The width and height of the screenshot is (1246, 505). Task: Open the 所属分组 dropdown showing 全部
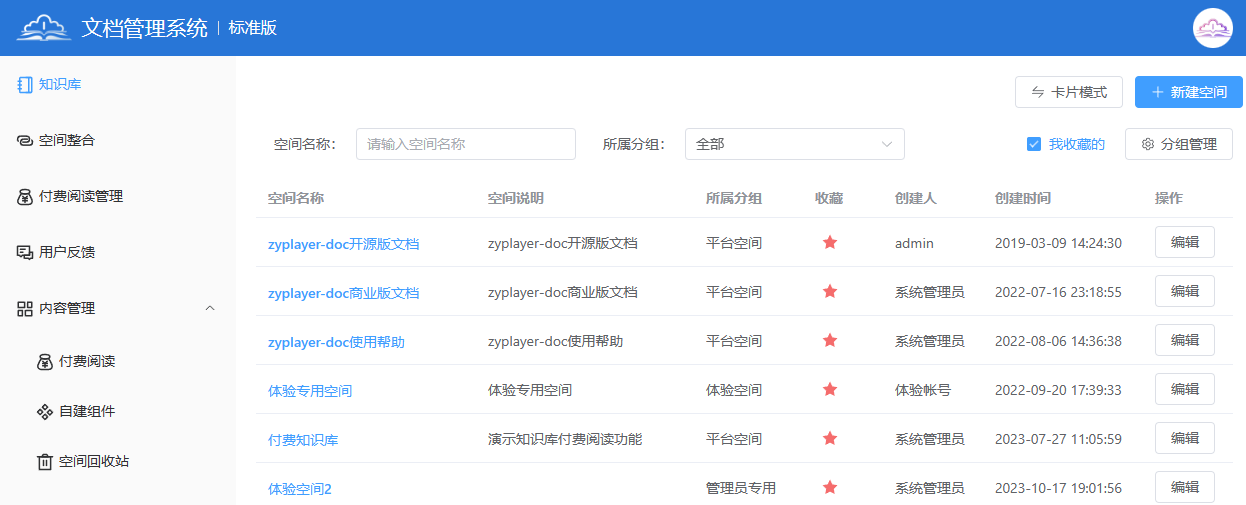[x=794, y=144]
